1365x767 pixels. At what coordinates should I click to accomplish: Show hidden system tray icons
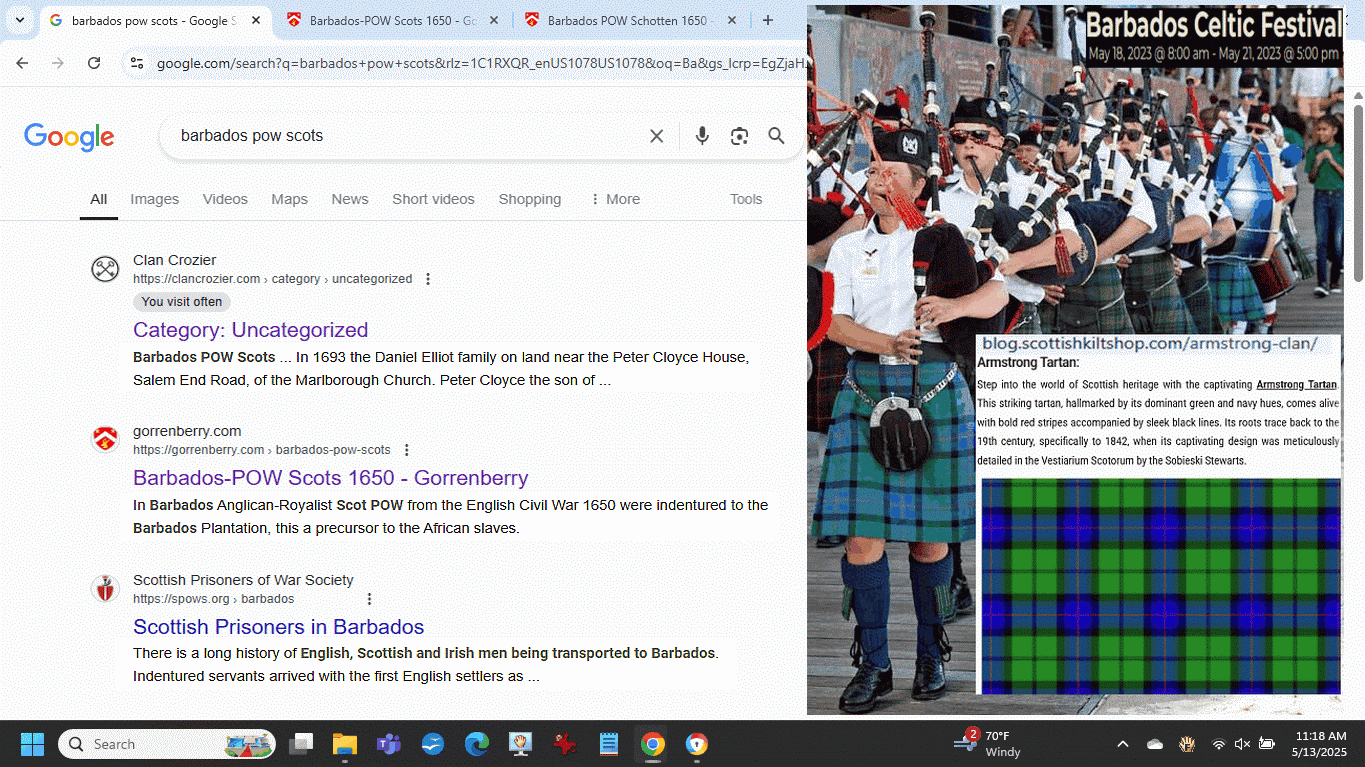click(1122, 744)
